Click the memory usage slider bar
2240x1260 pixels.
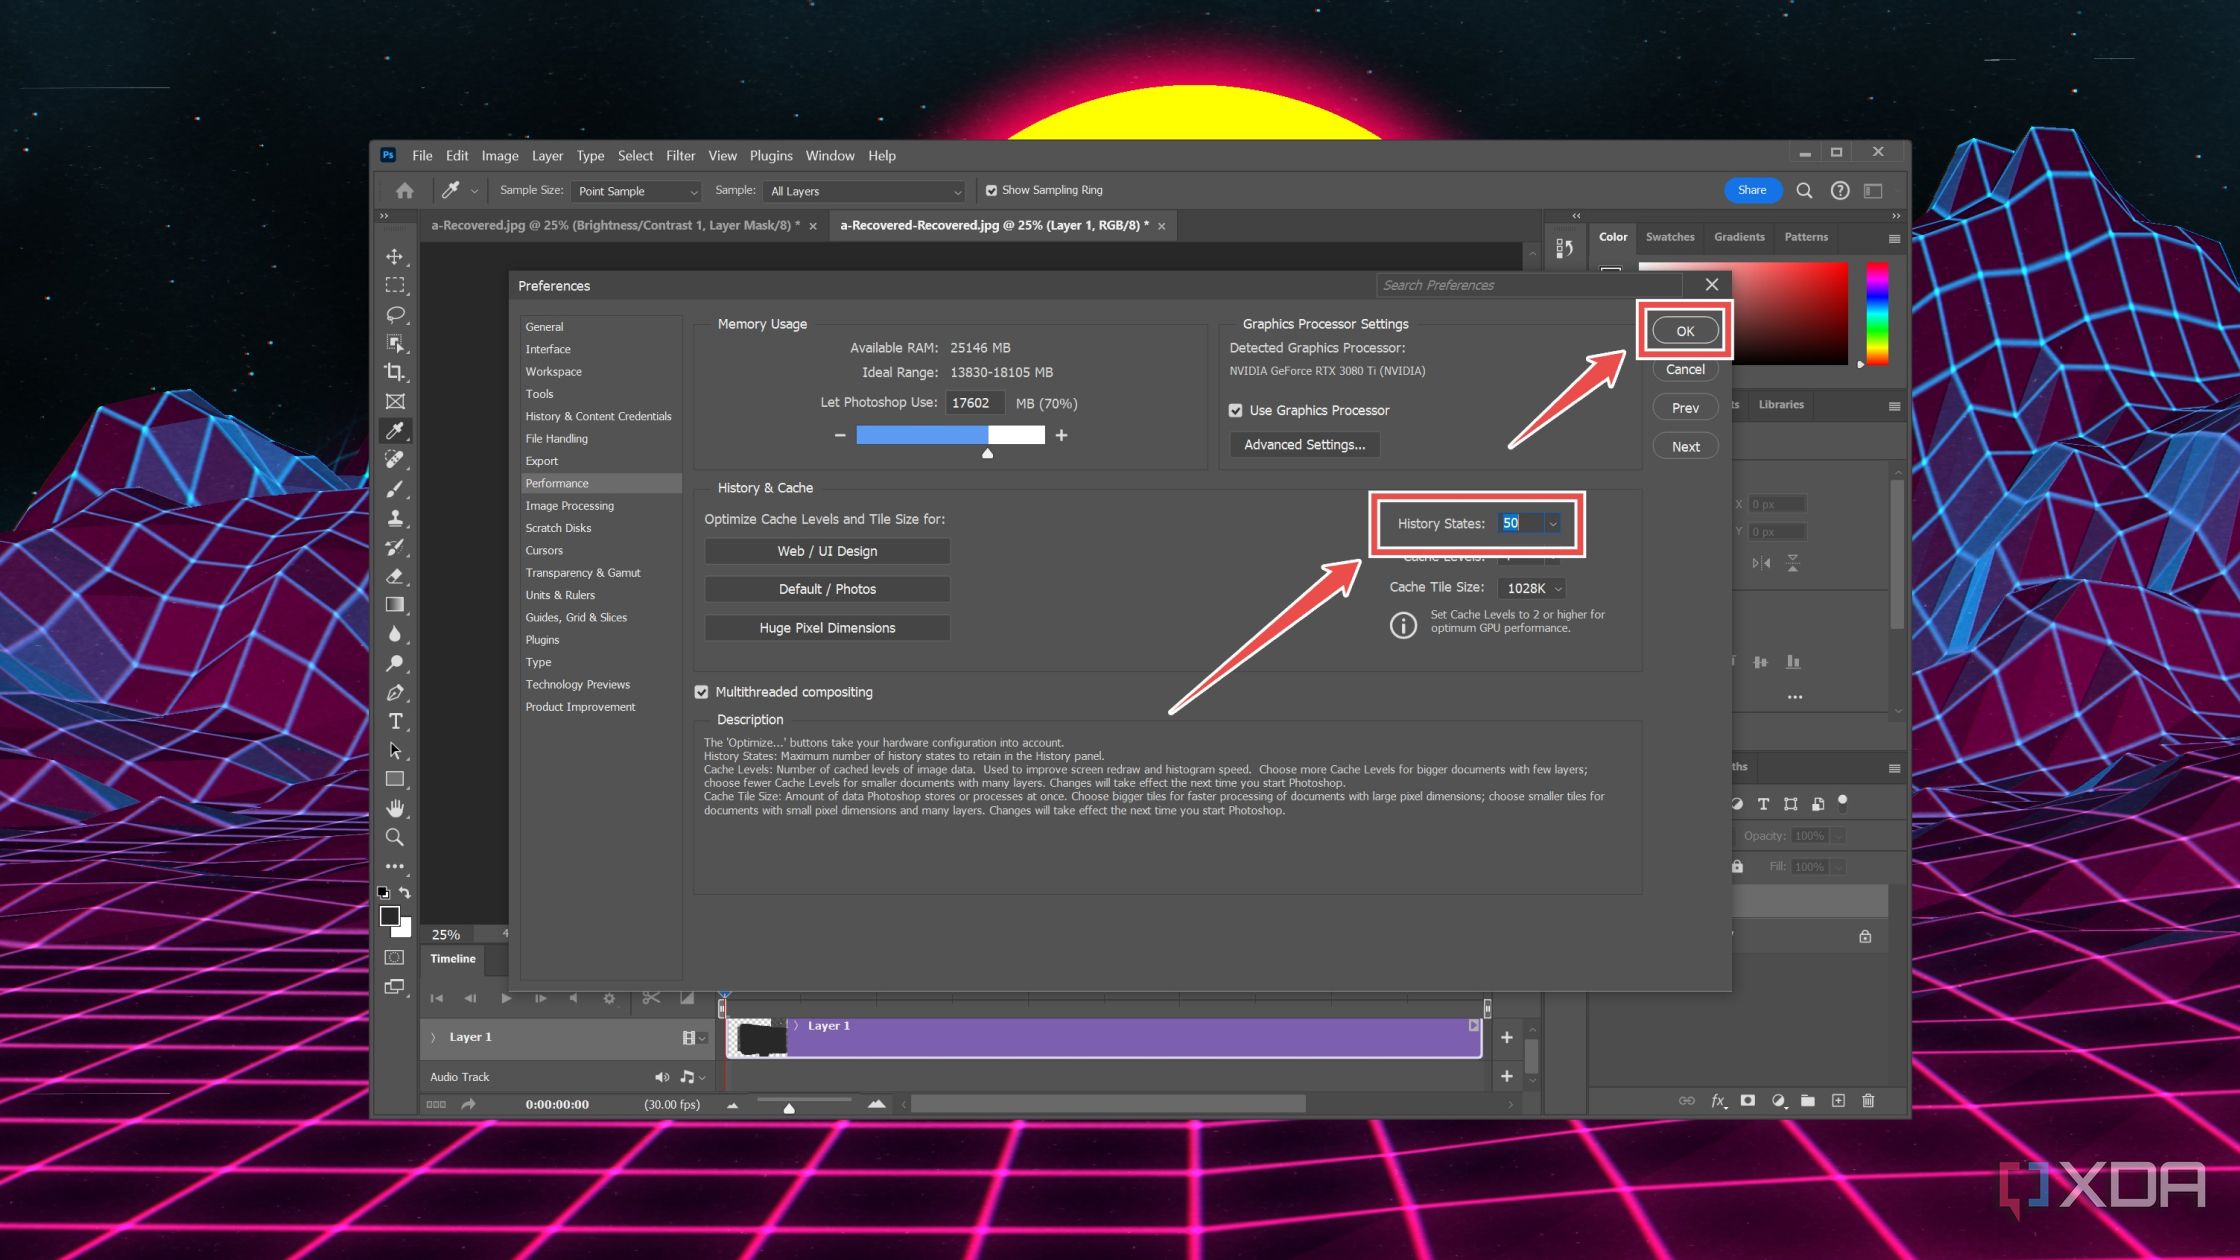950,435
